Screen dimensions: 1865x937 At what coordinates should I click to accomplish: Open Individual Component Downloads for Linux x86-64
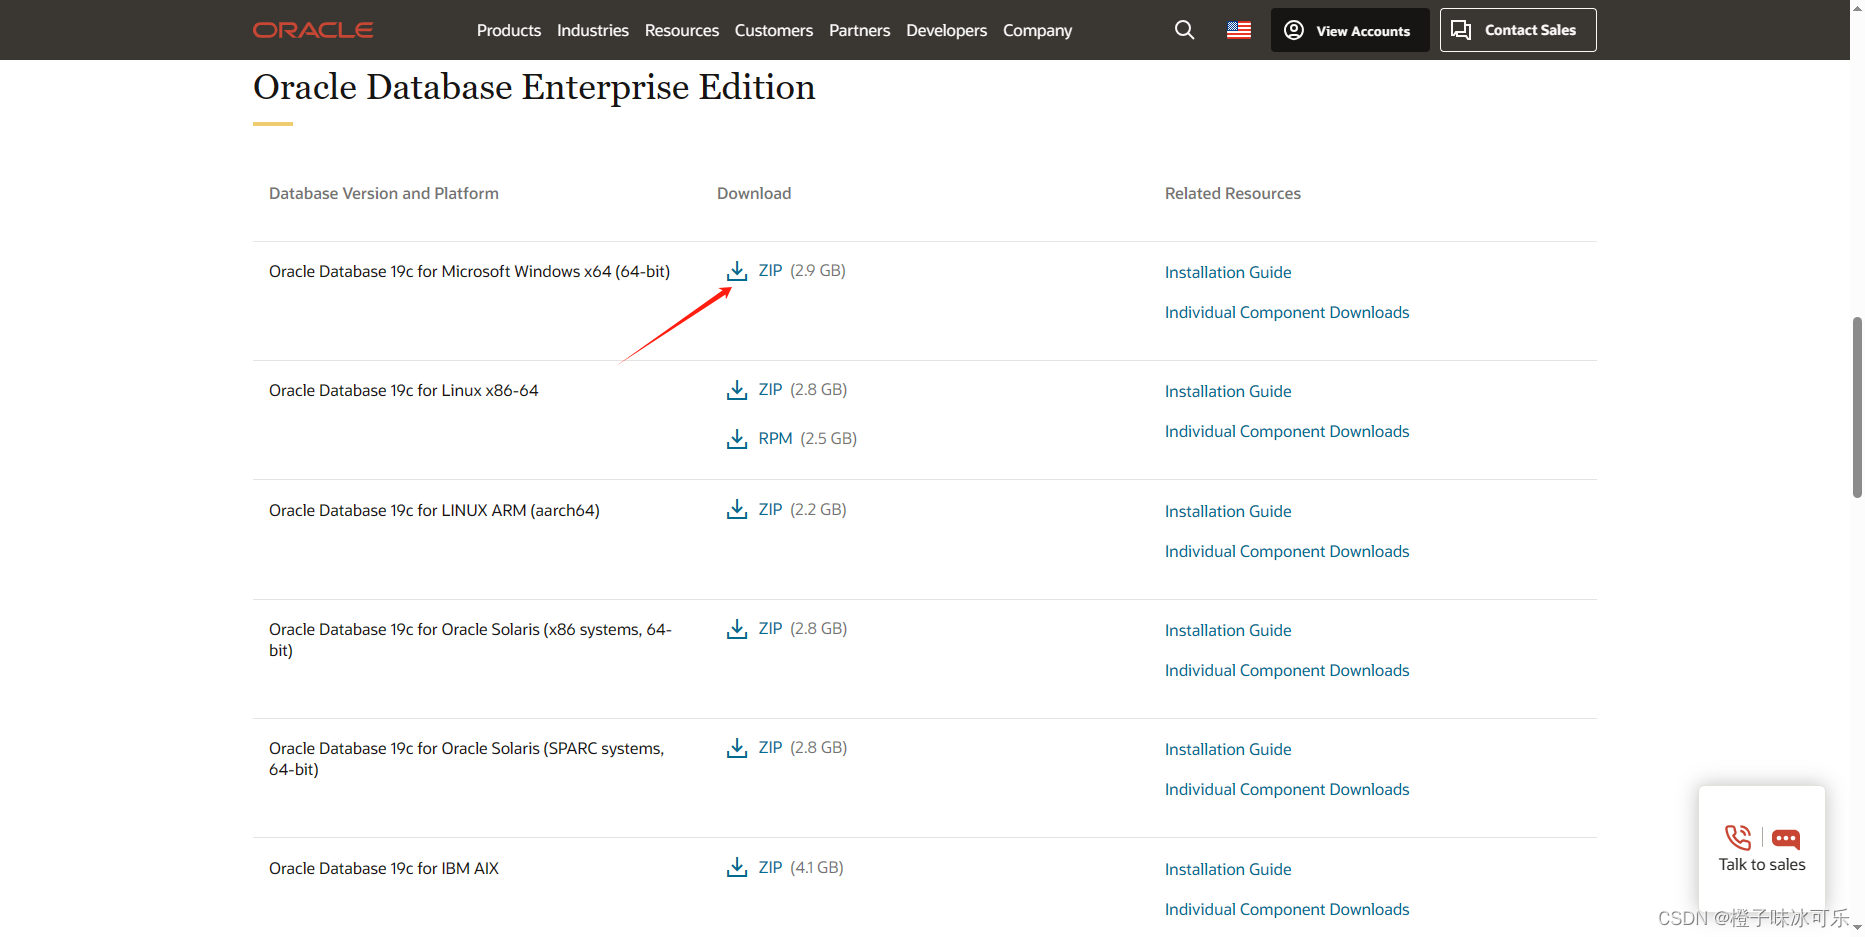coord(1287,431)
